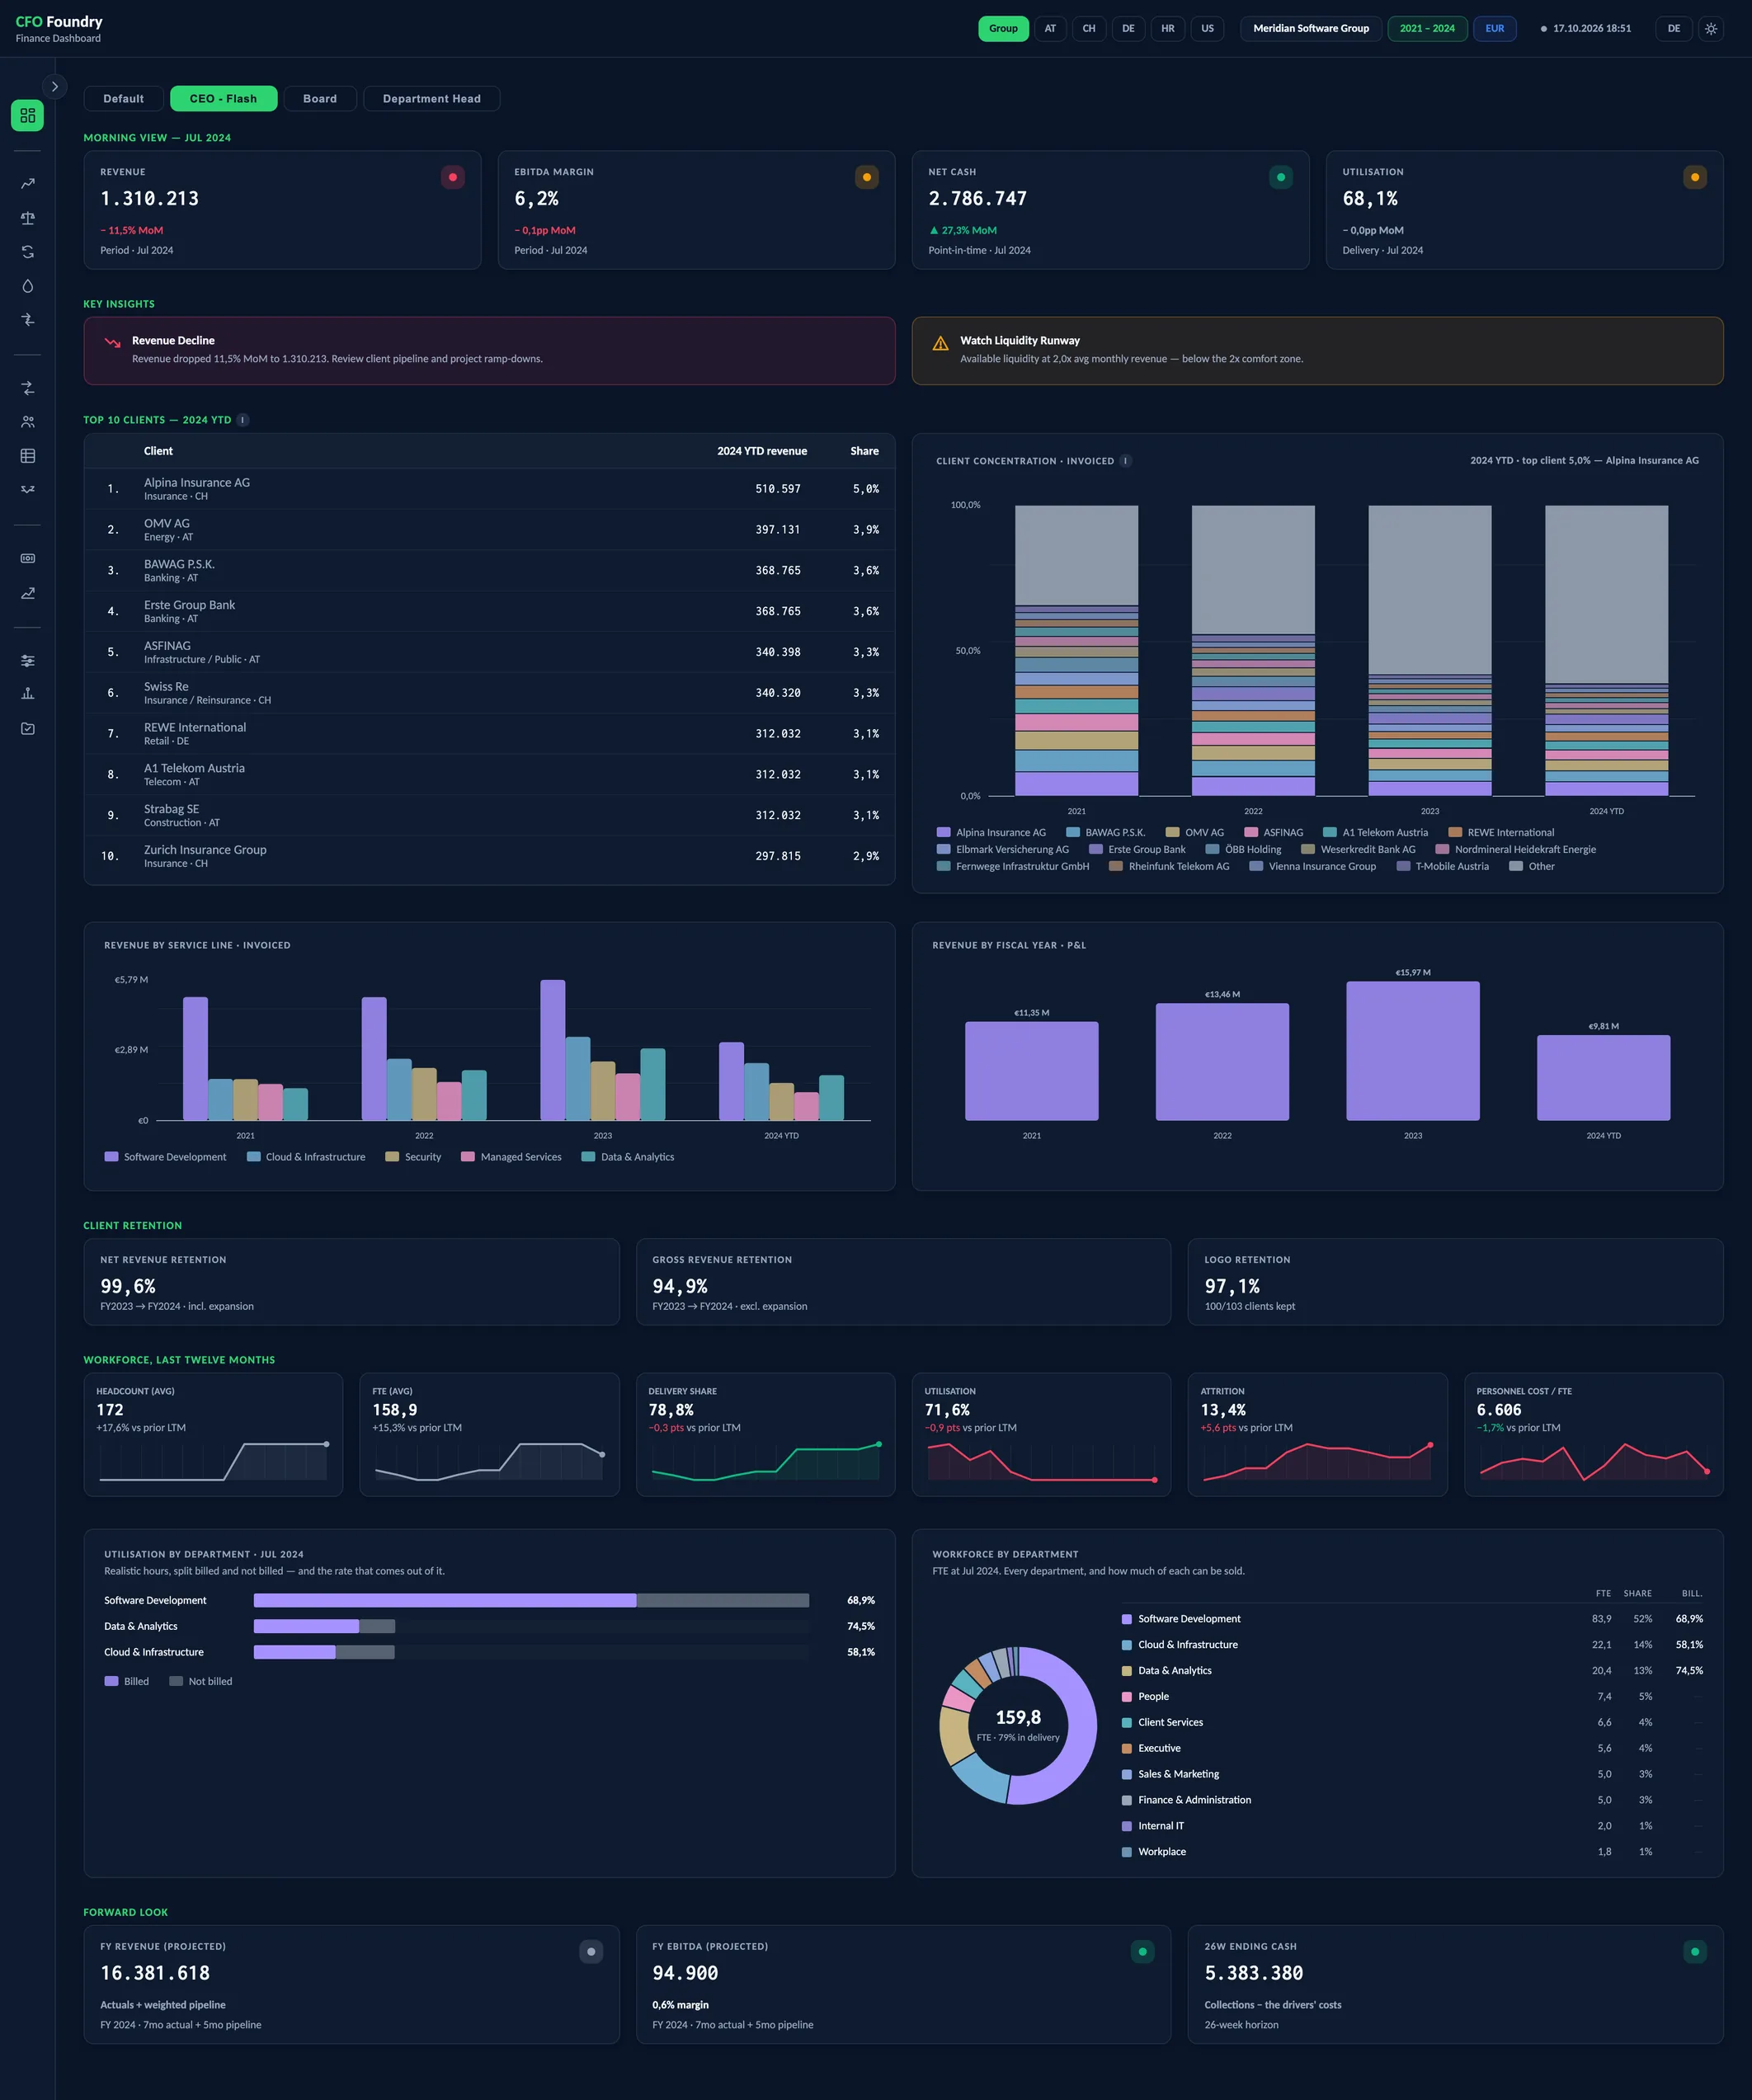Click the Client column header
The width and height of the screenshot is (1752, 2100).
click(x=158, y=451)
